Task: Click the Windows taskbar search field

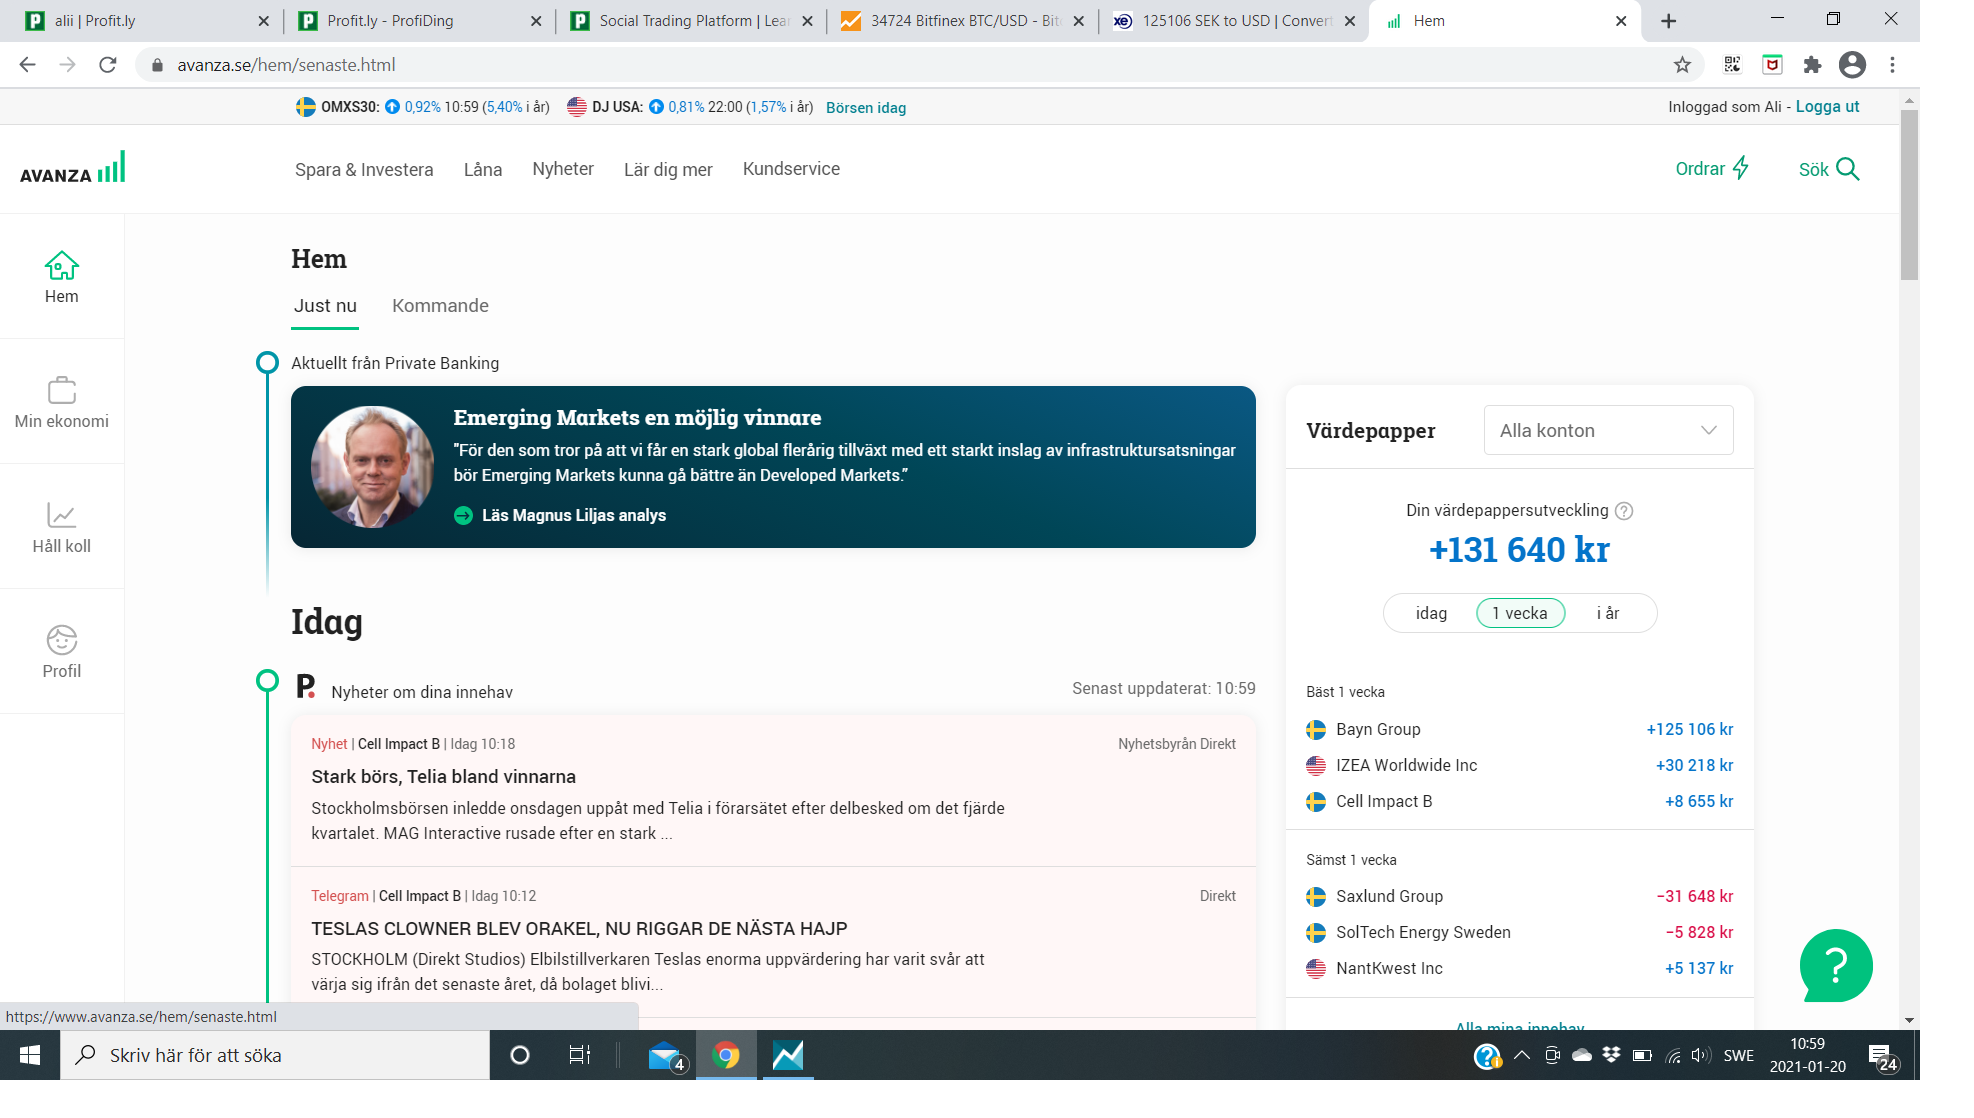Action: click(x=275, y=1055)
